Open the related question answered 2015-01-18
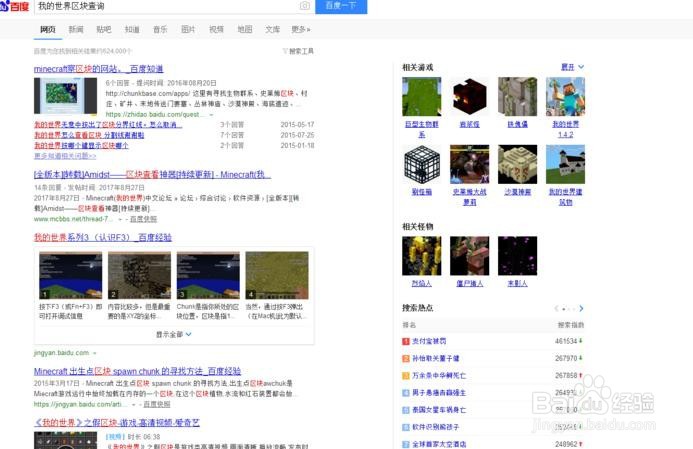 pos(81,145)
